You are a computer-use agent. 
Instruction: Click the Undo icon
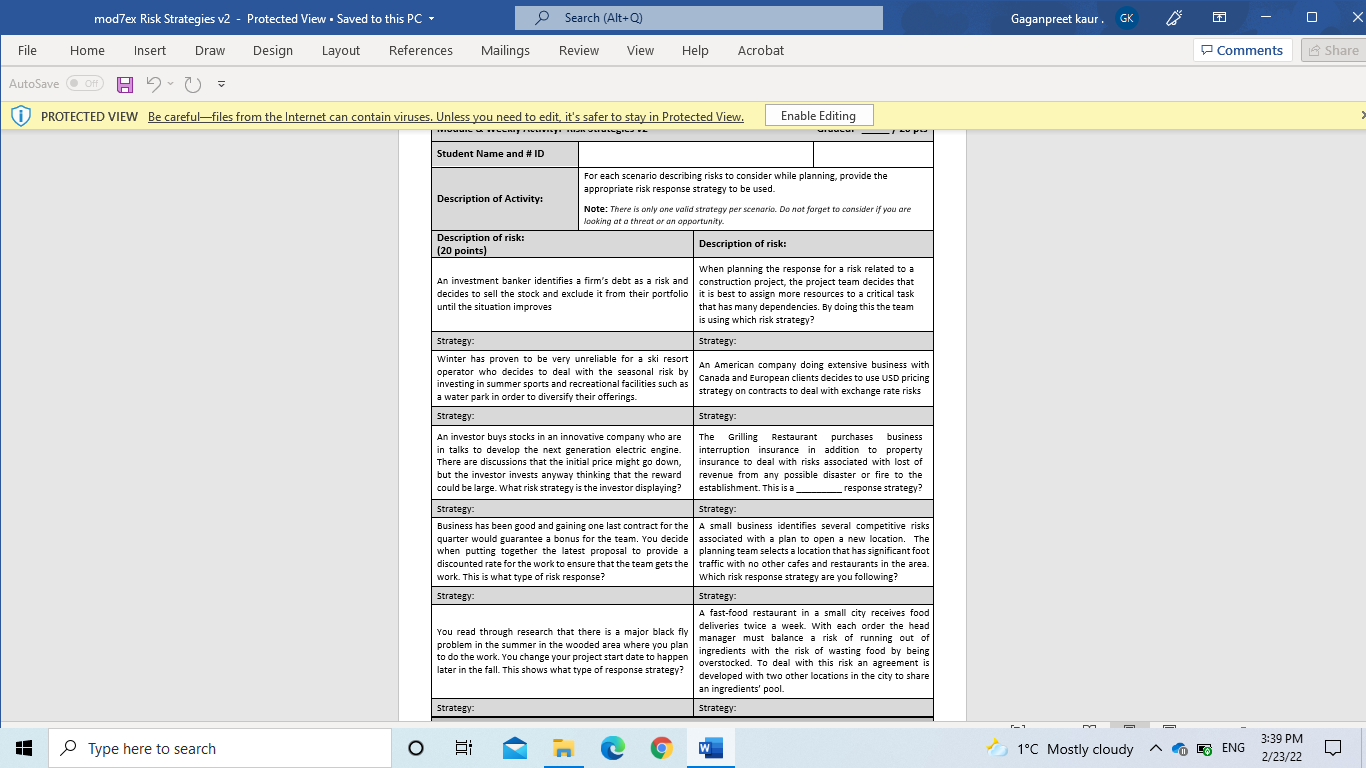click(153, 85)
